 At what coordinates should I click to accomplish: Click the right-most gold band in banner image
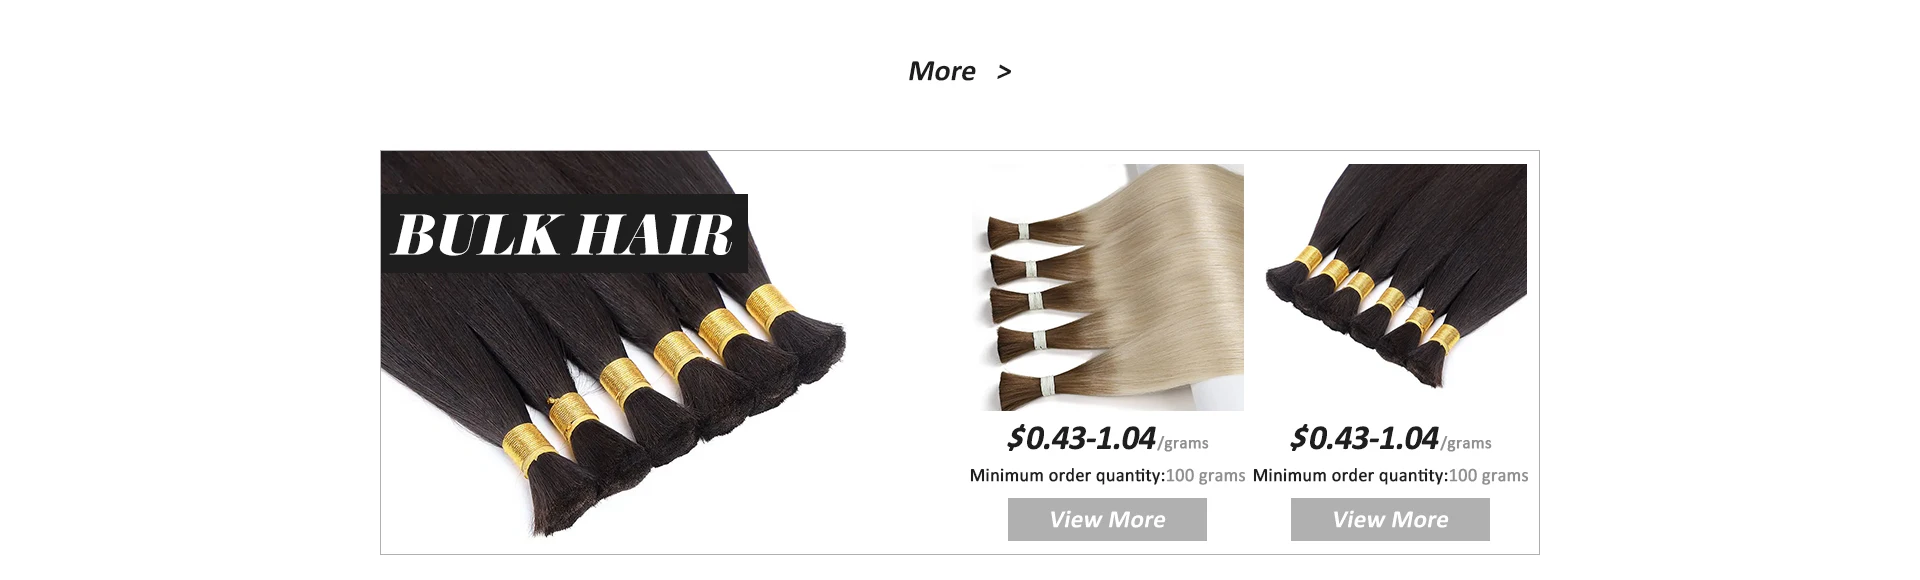coord(769,308)
